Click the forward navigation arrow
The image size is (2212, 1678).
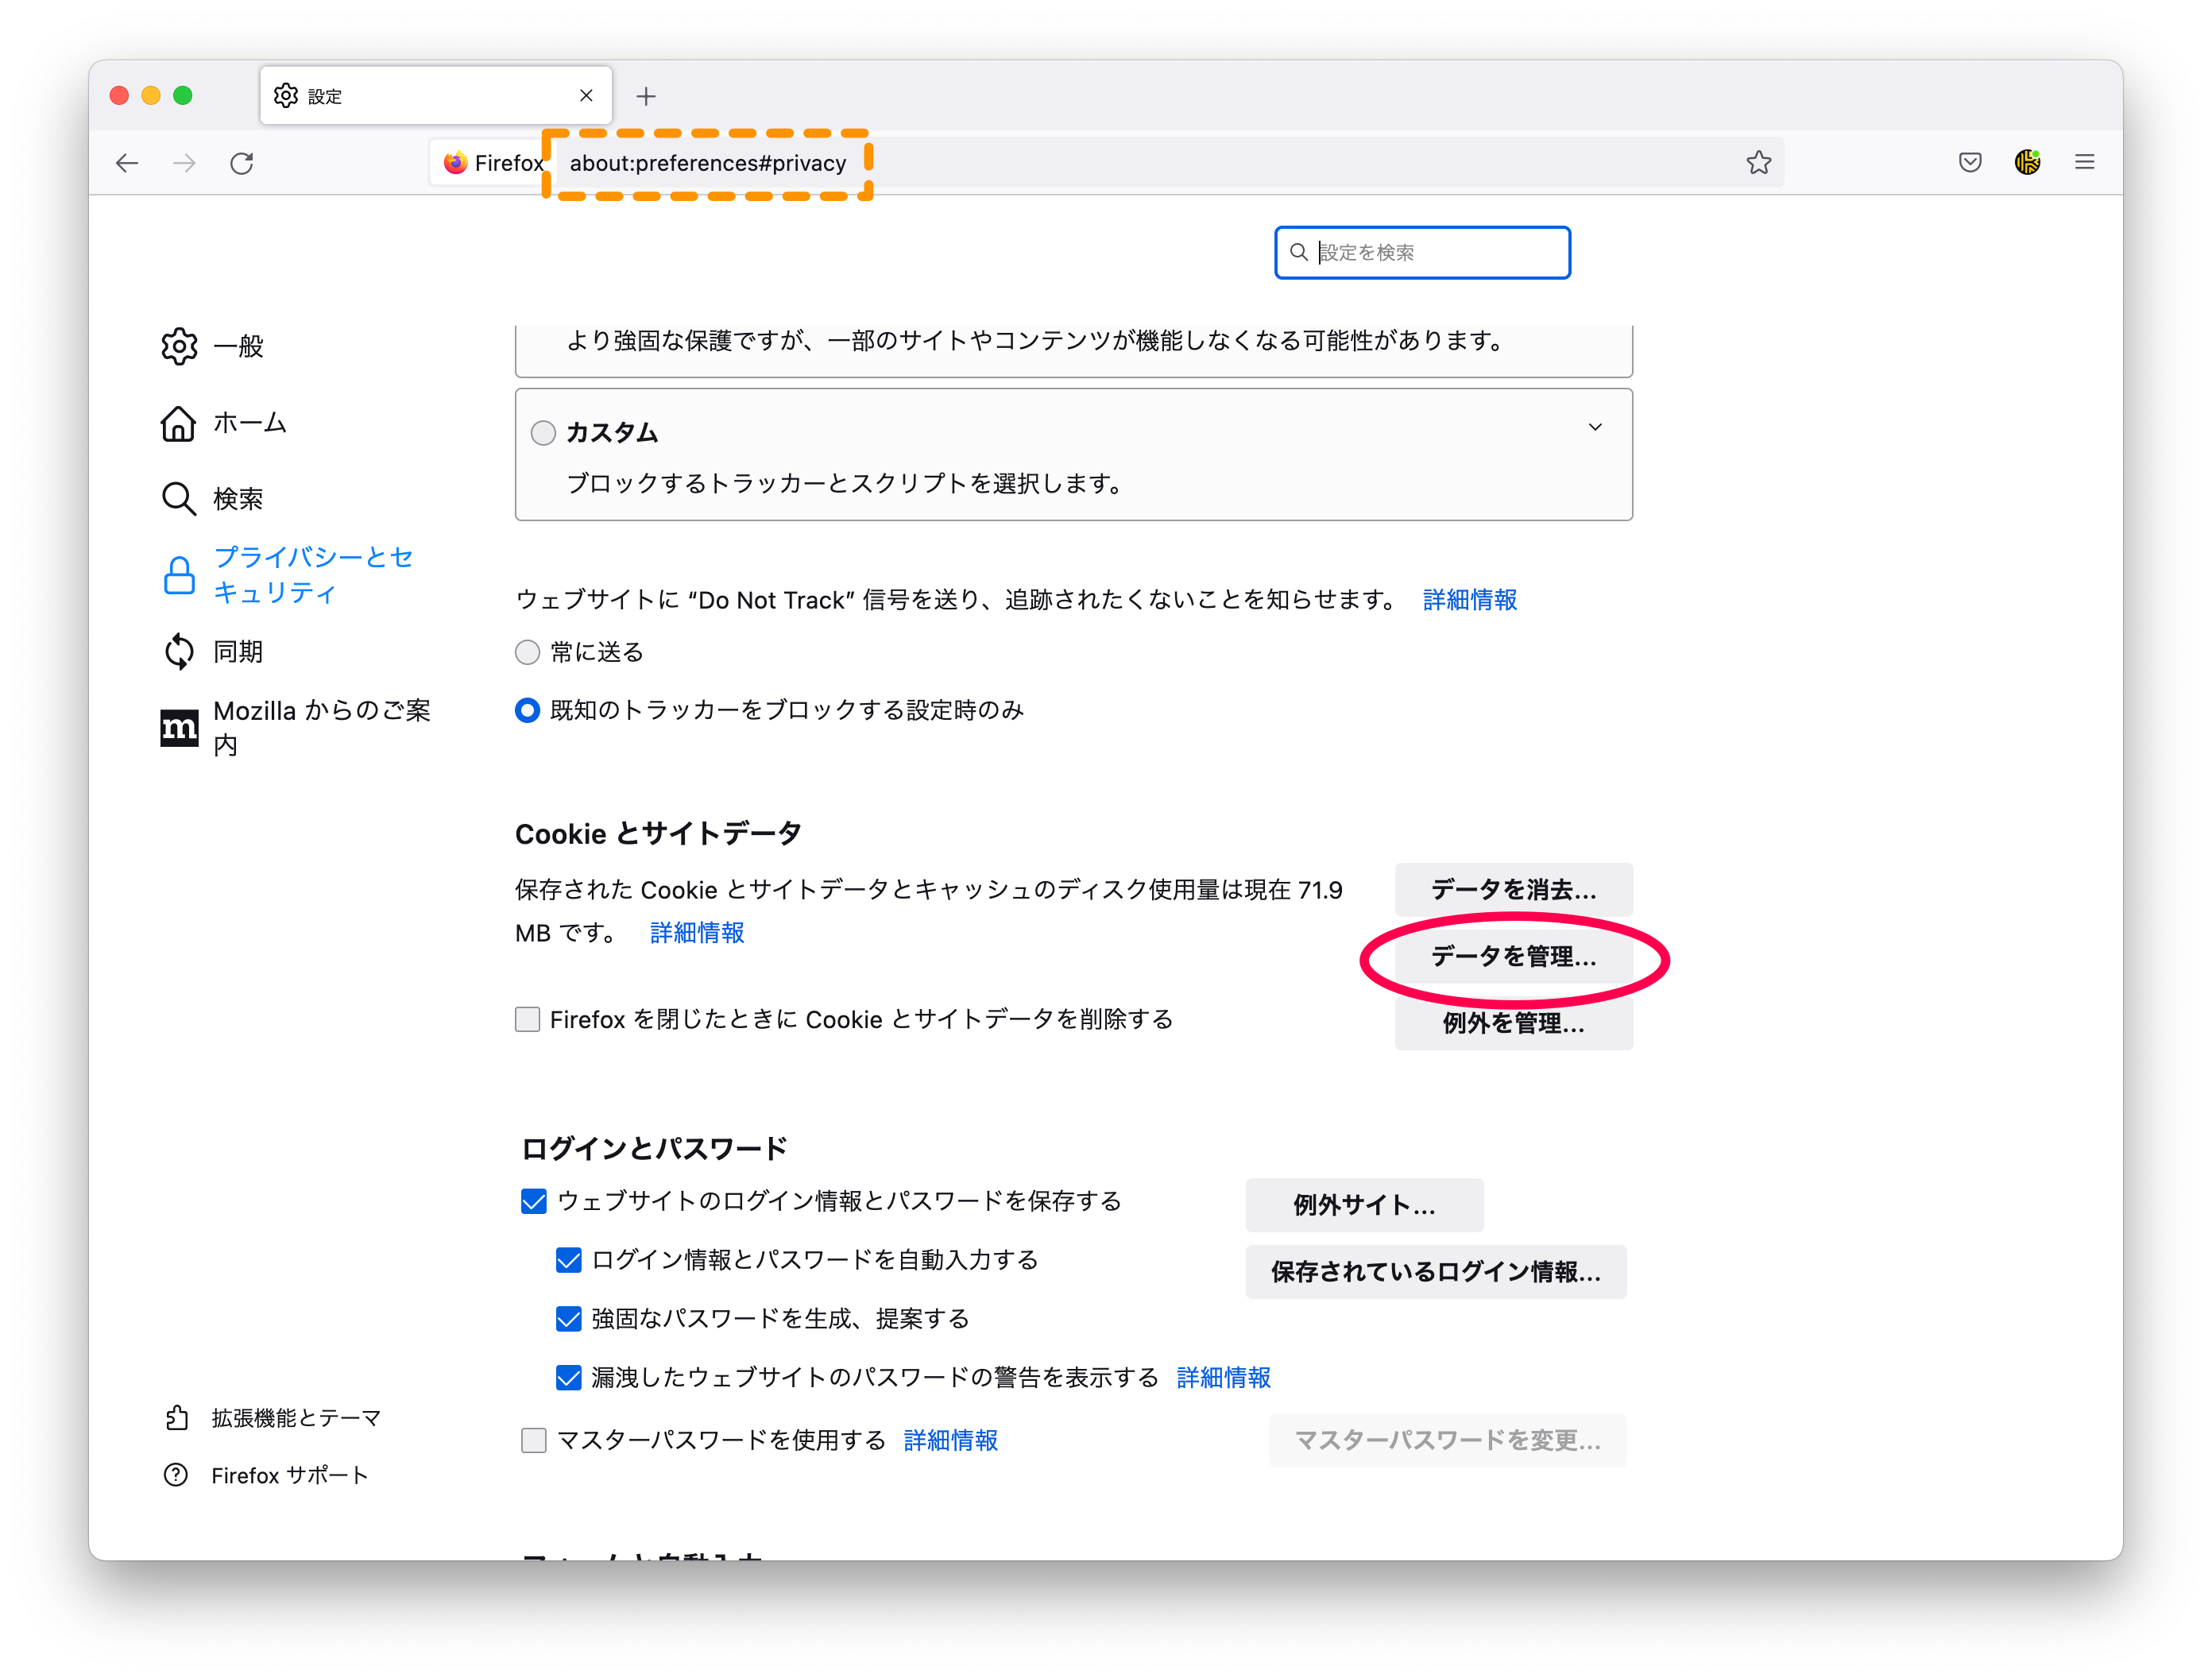[x=184, y=163]
